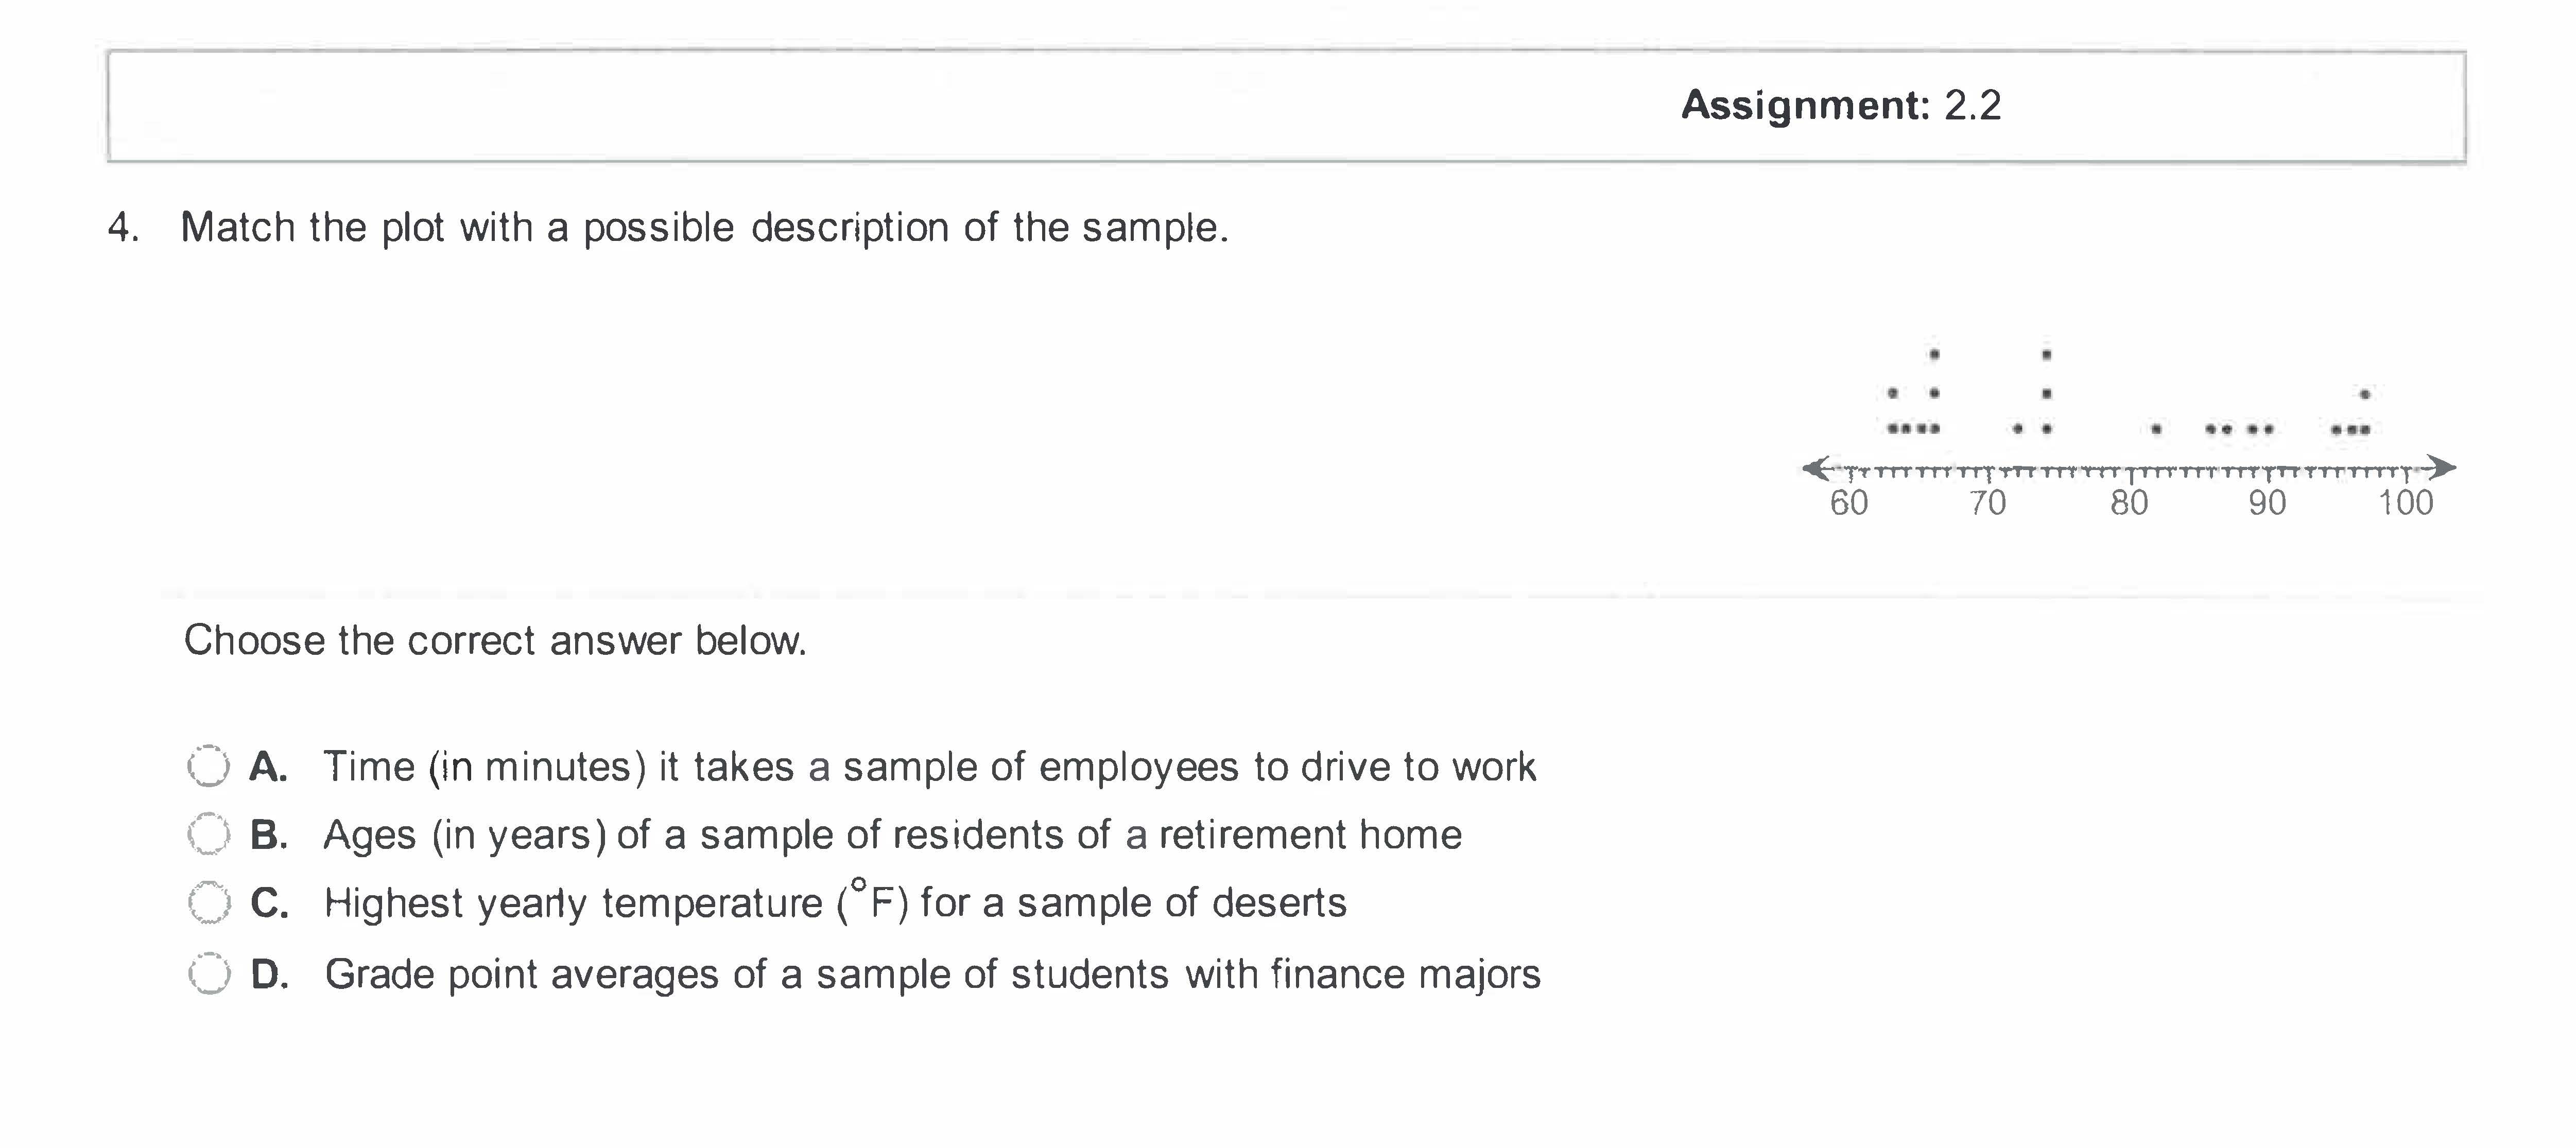2576x1148 pixels.
Task: Choose the option C radio button
Action: point(209,903)
